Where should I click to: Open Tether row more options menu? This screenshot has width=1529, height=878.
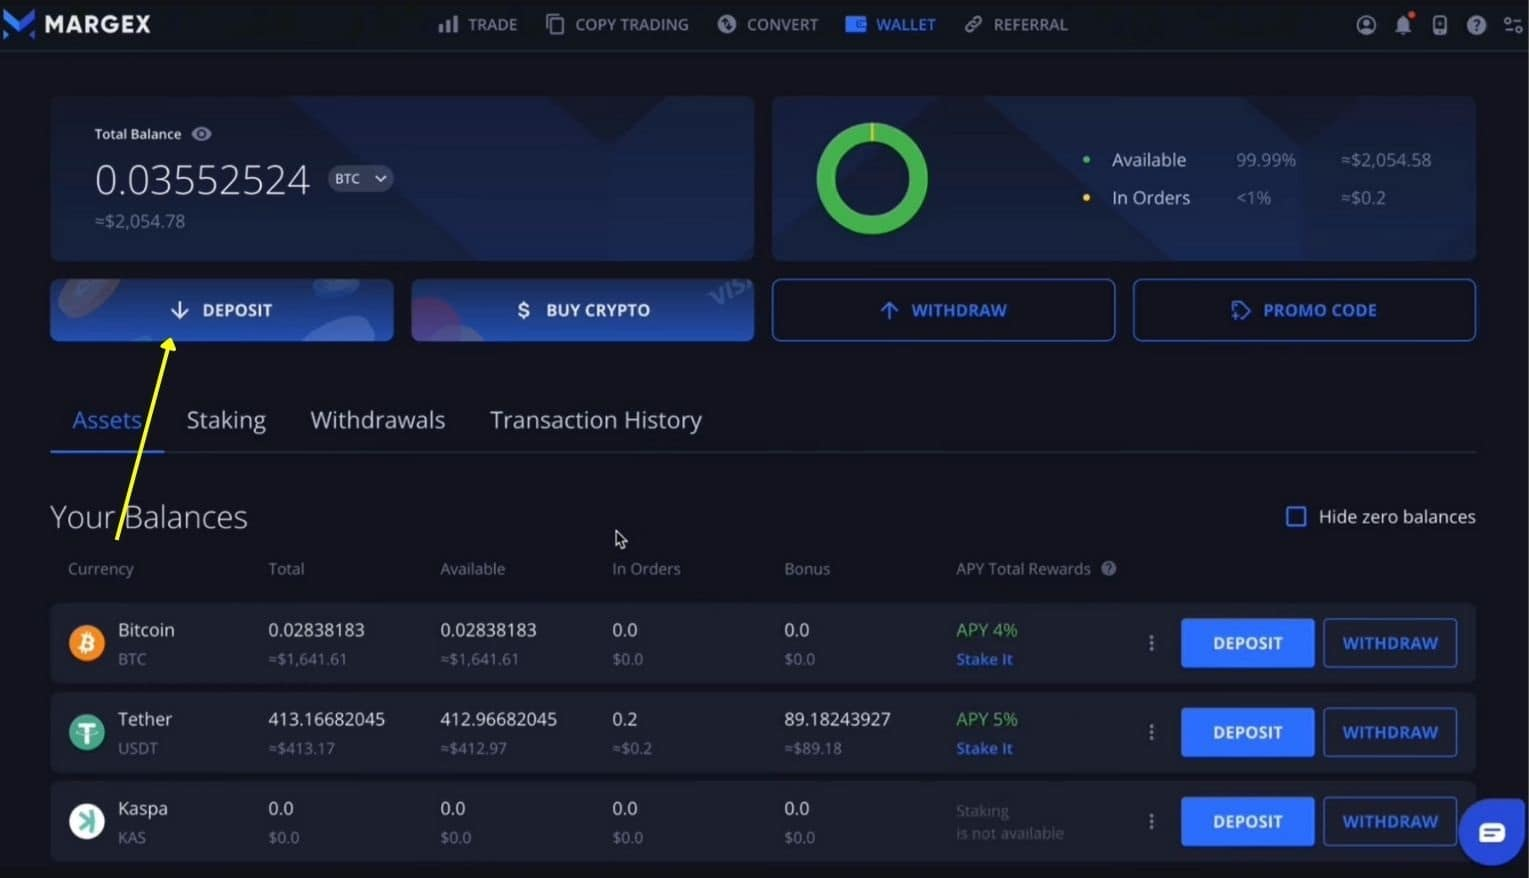click(x=1151, y=732)
